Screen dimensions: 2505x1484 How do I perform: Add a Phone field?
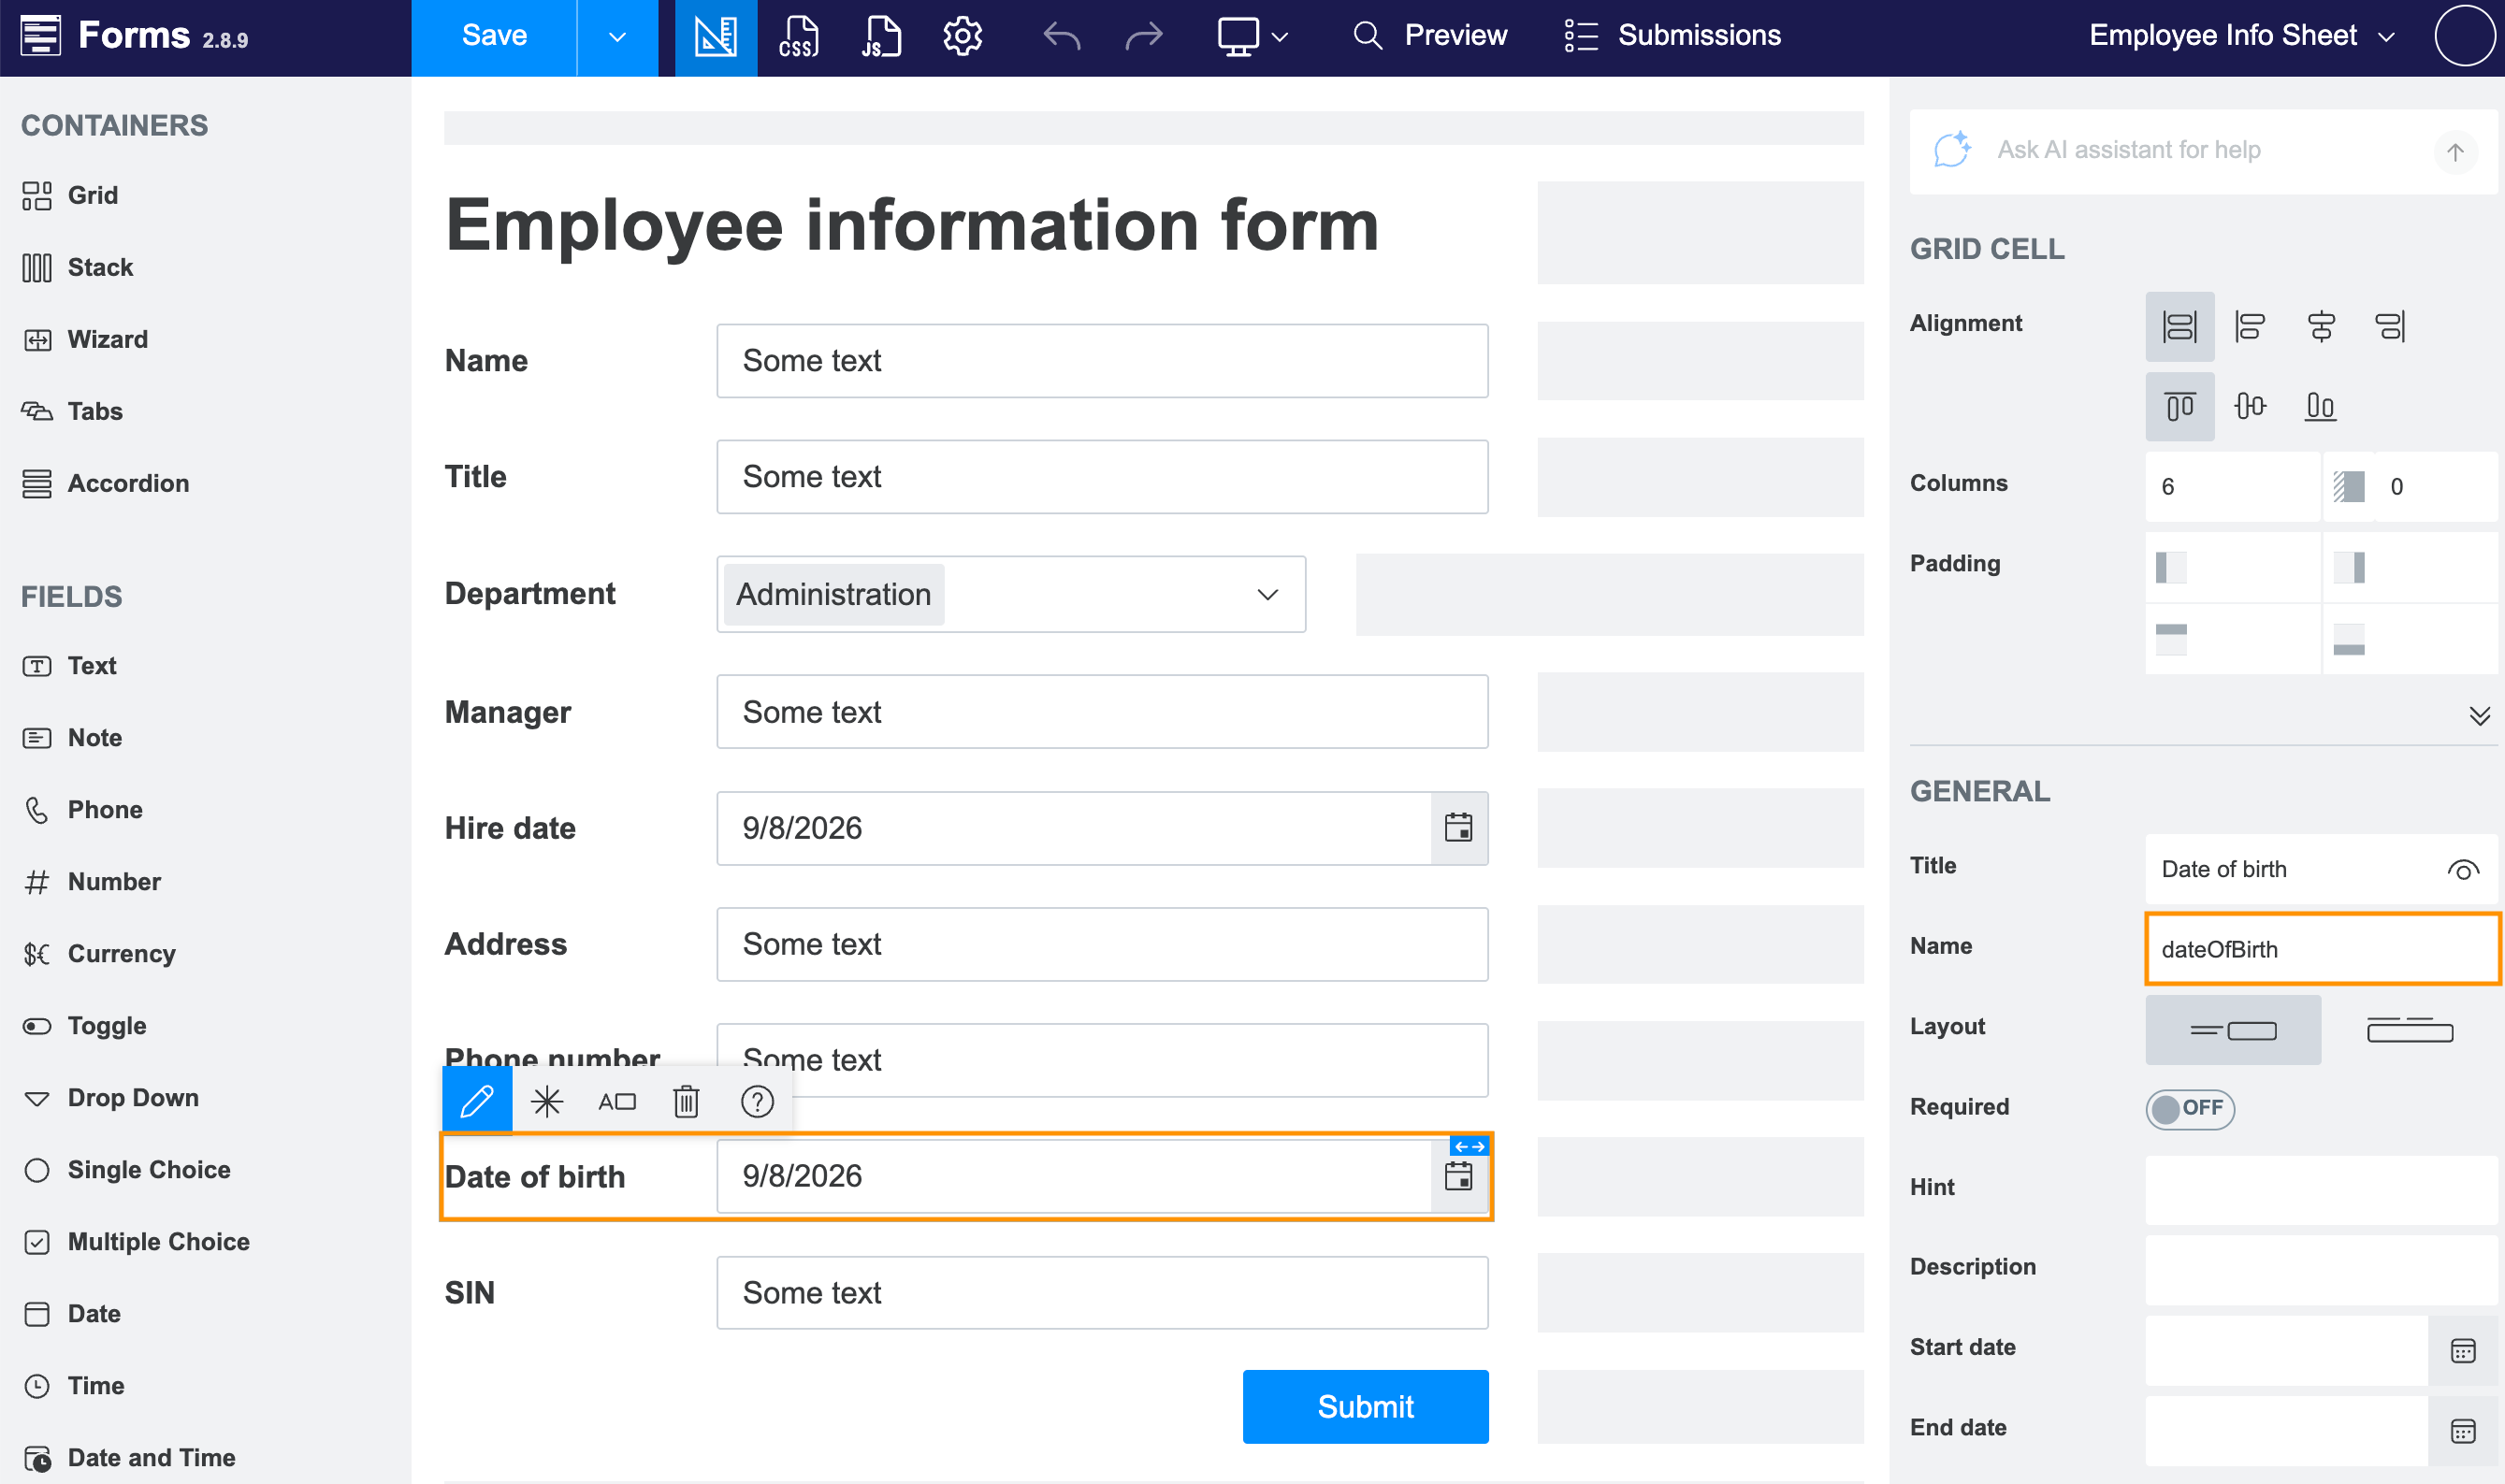point(82,810)
